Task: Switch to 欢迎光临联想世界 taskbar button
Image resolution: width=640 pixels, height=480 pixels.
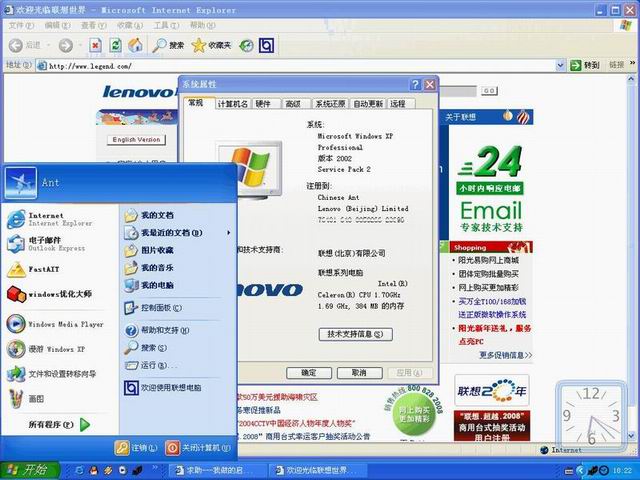Action: point(318,471)
